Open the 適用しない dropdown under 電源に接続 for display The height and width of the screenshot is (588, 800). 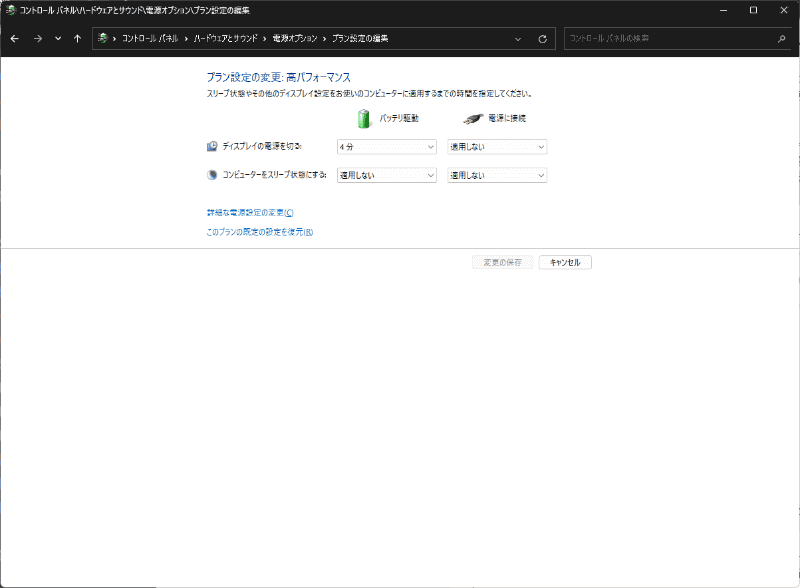point(497,146)
